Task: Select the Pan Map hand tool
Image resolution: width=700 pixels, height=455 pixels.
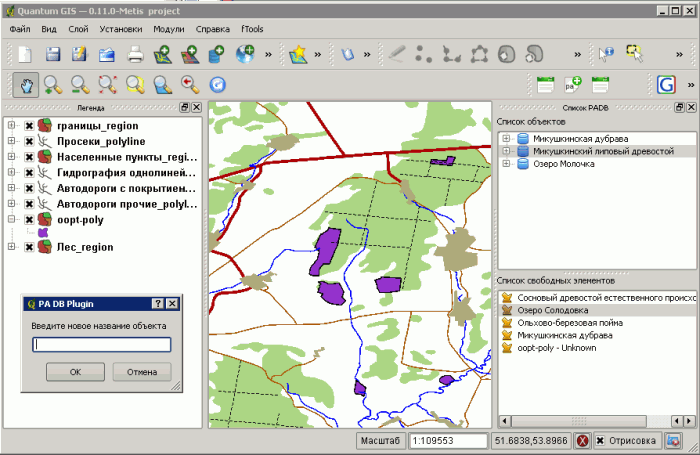Action: 25,85
